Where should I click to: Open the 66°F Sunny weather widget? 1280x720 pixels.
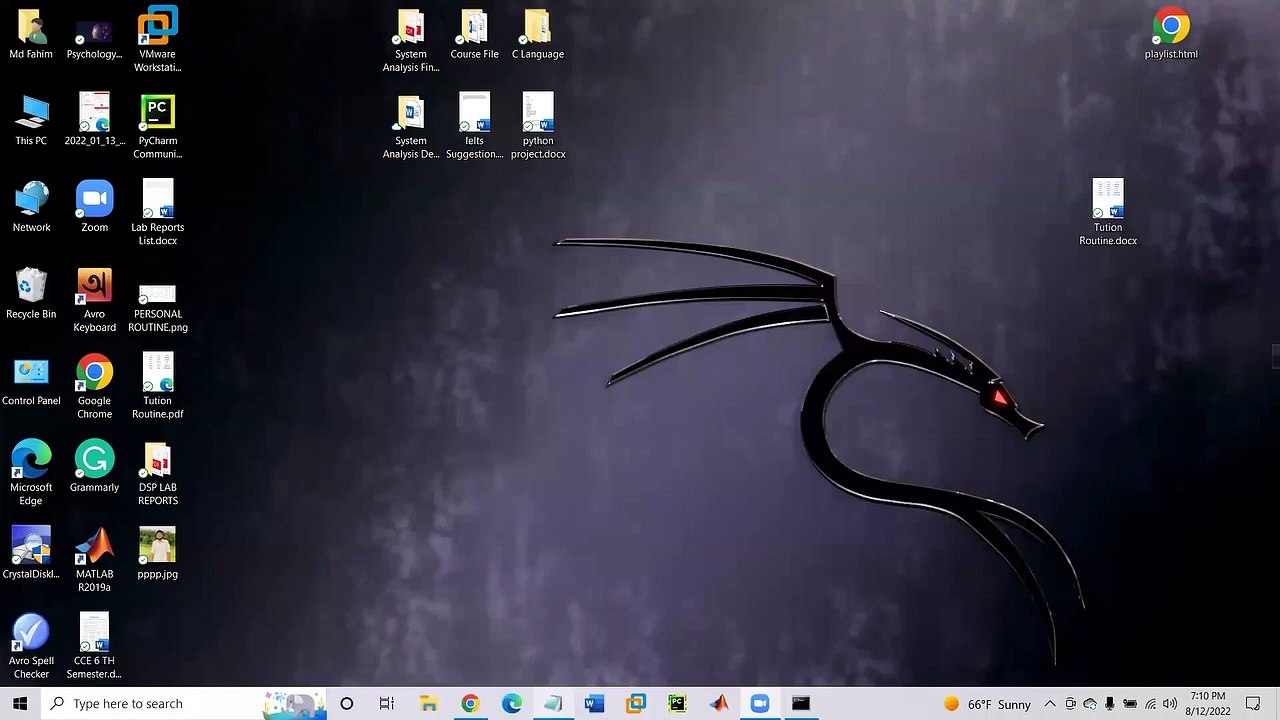tap(987, 704)
